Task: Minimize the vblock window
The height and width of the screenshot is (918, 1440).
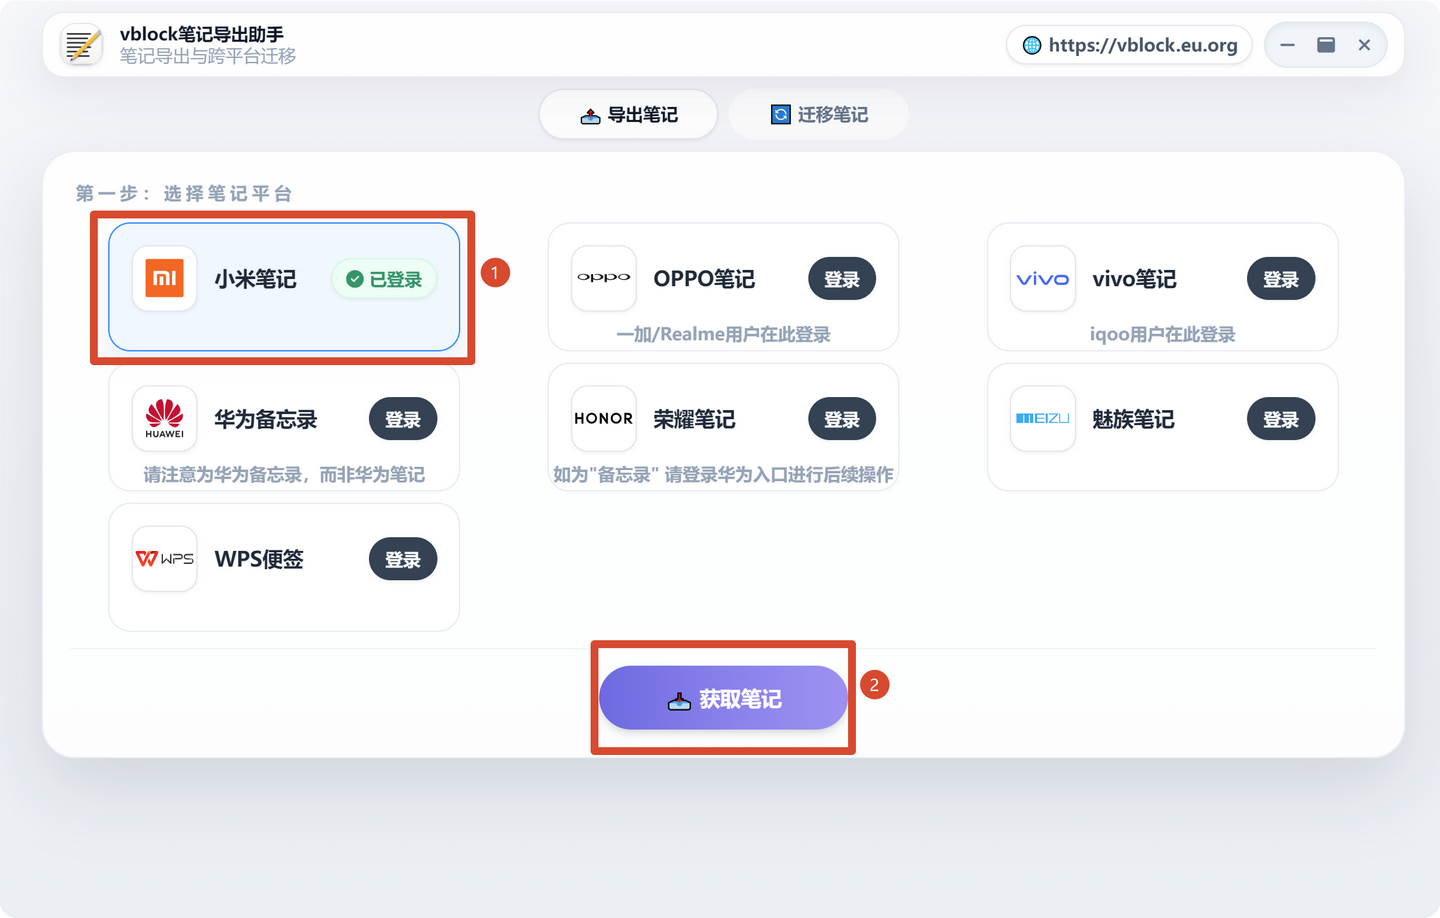Action: 1288,45
